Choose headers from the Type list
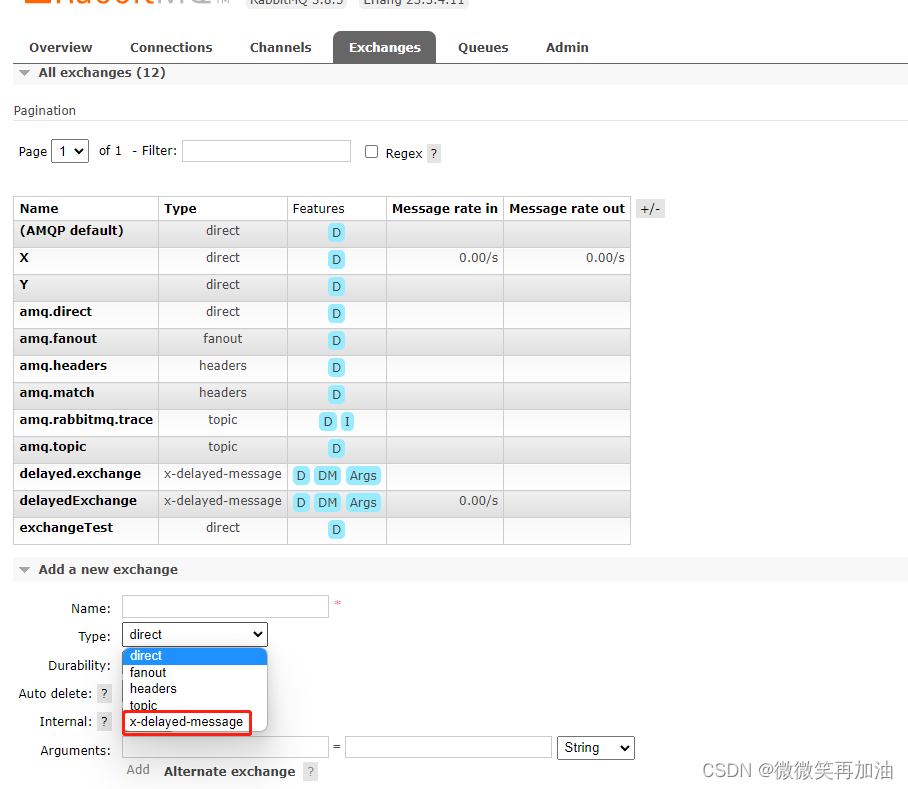The height and width of the screenshot is (789, 908). [x=195, y=689]
